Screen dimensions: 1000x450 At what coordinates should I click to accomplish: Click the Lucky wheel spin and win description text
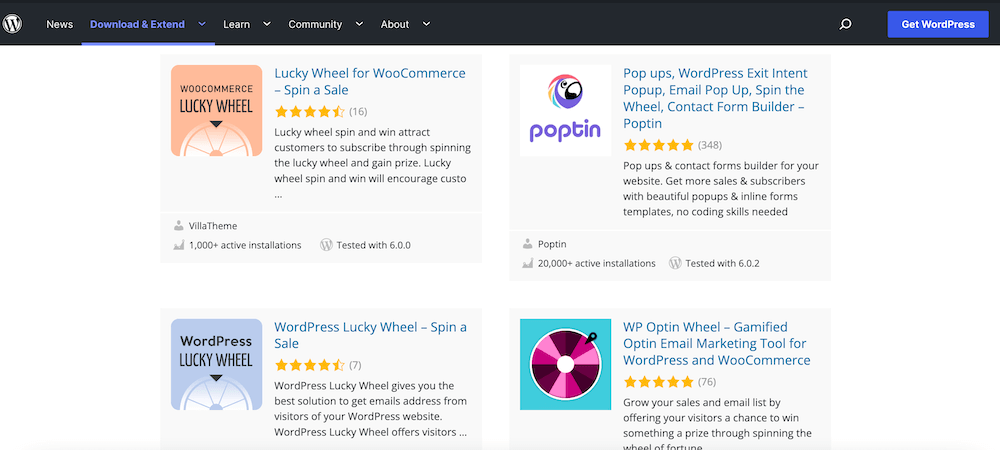pos(372,163)
